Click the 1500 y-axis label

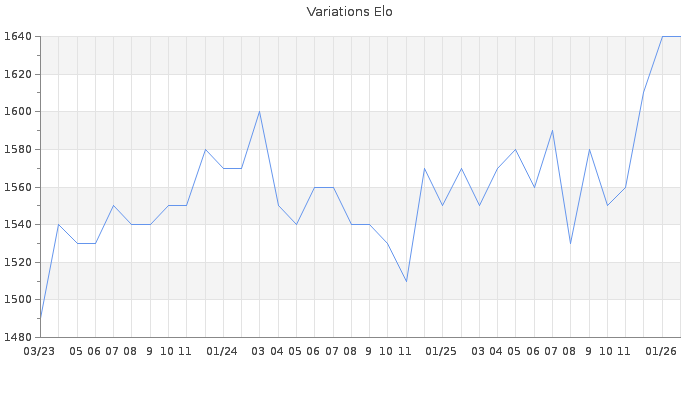pyautogui.click(x=18, y=300)
